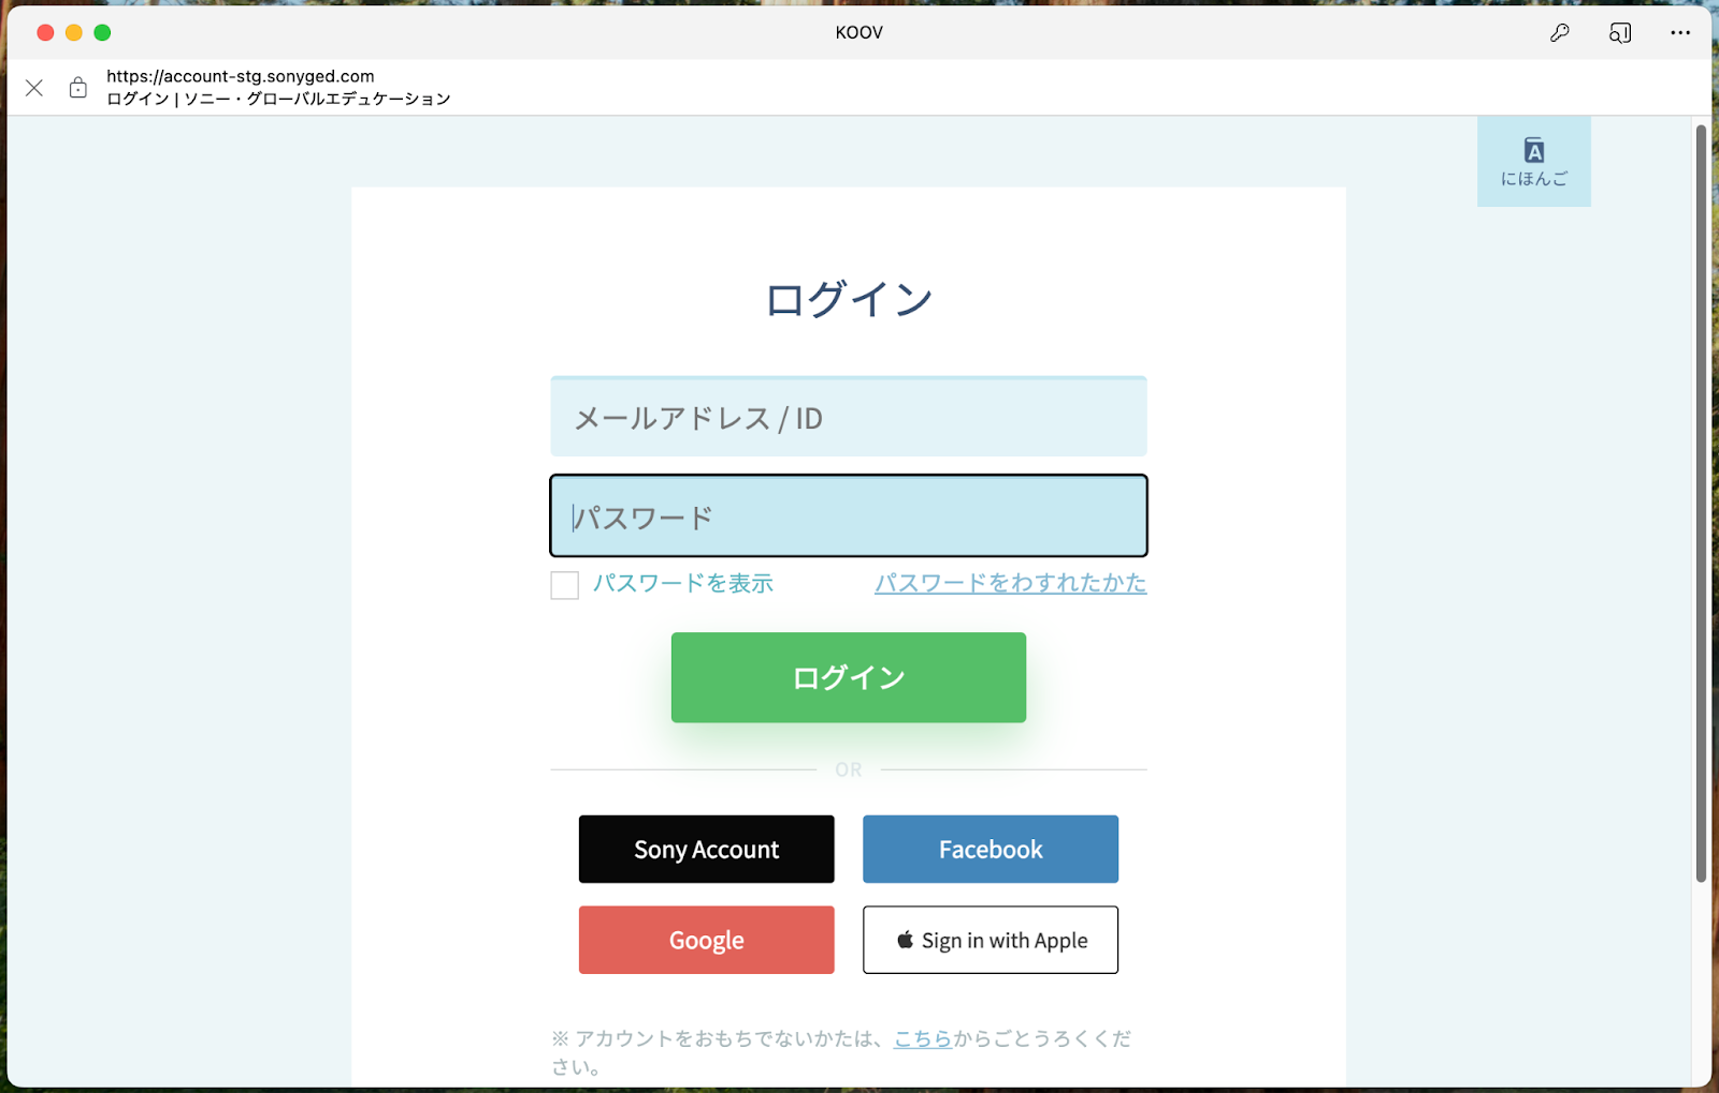Open the browser options dropdown at top right
Image resolution: width=1719 pixels, height=1093 pixels.
(x=1680, y=32)
